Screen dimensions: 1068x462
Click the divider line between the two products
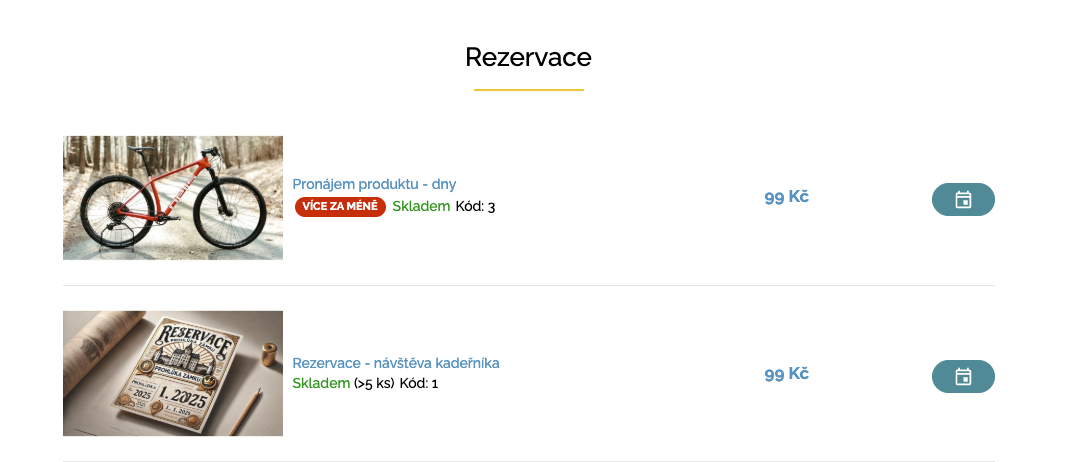pyautogui.click(x=528, y=285)
